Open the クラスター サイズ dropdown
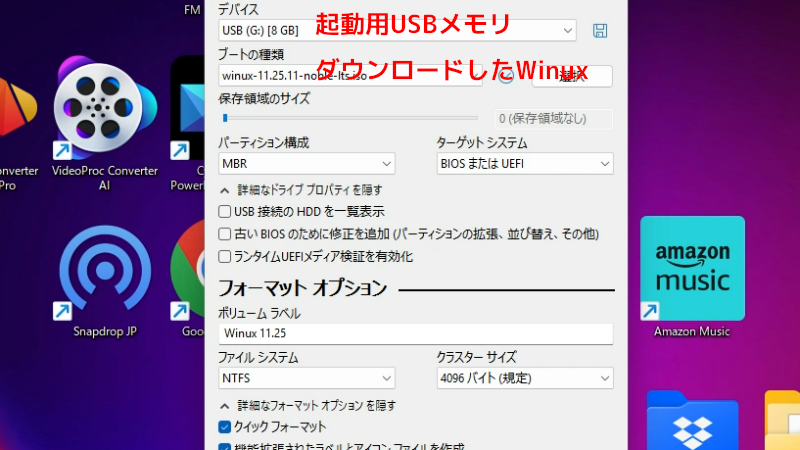Image resolution: width=800 pixels, height=450 pixels. coord(525,378)
